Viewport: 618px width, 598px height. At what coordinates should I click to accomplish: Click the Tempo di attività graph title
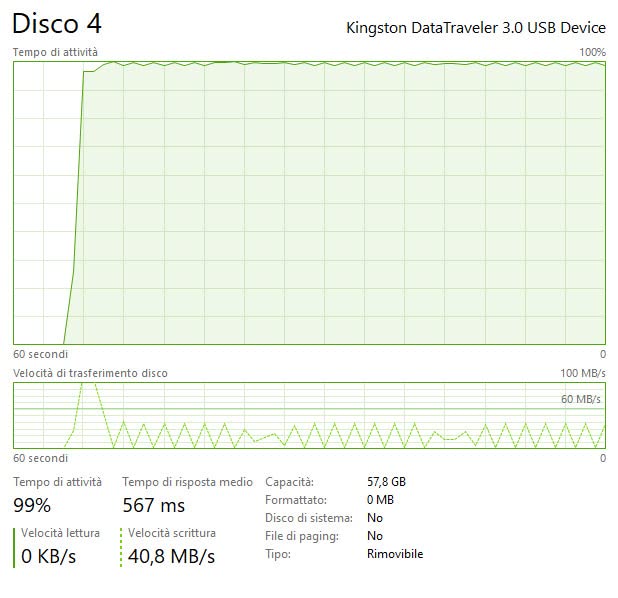(55, 52)
